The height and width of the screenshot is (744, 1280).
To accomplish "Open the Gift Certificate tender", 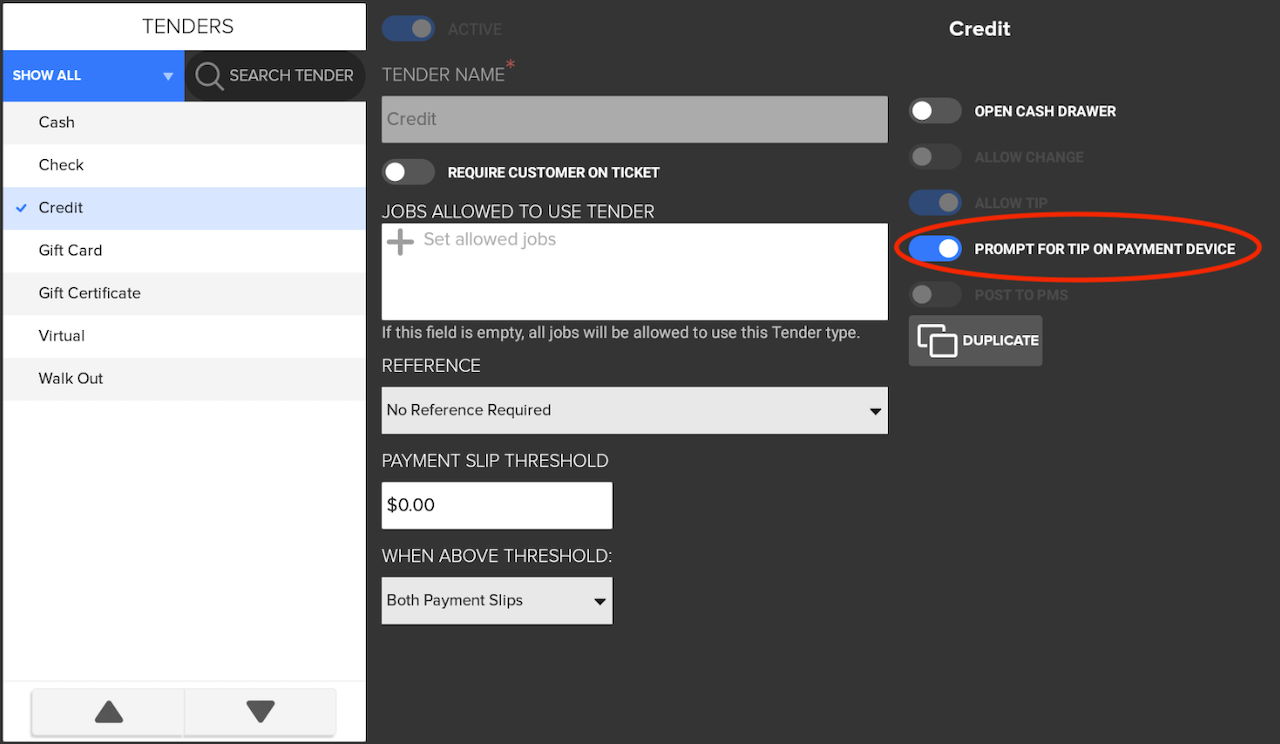I will 89,293.
